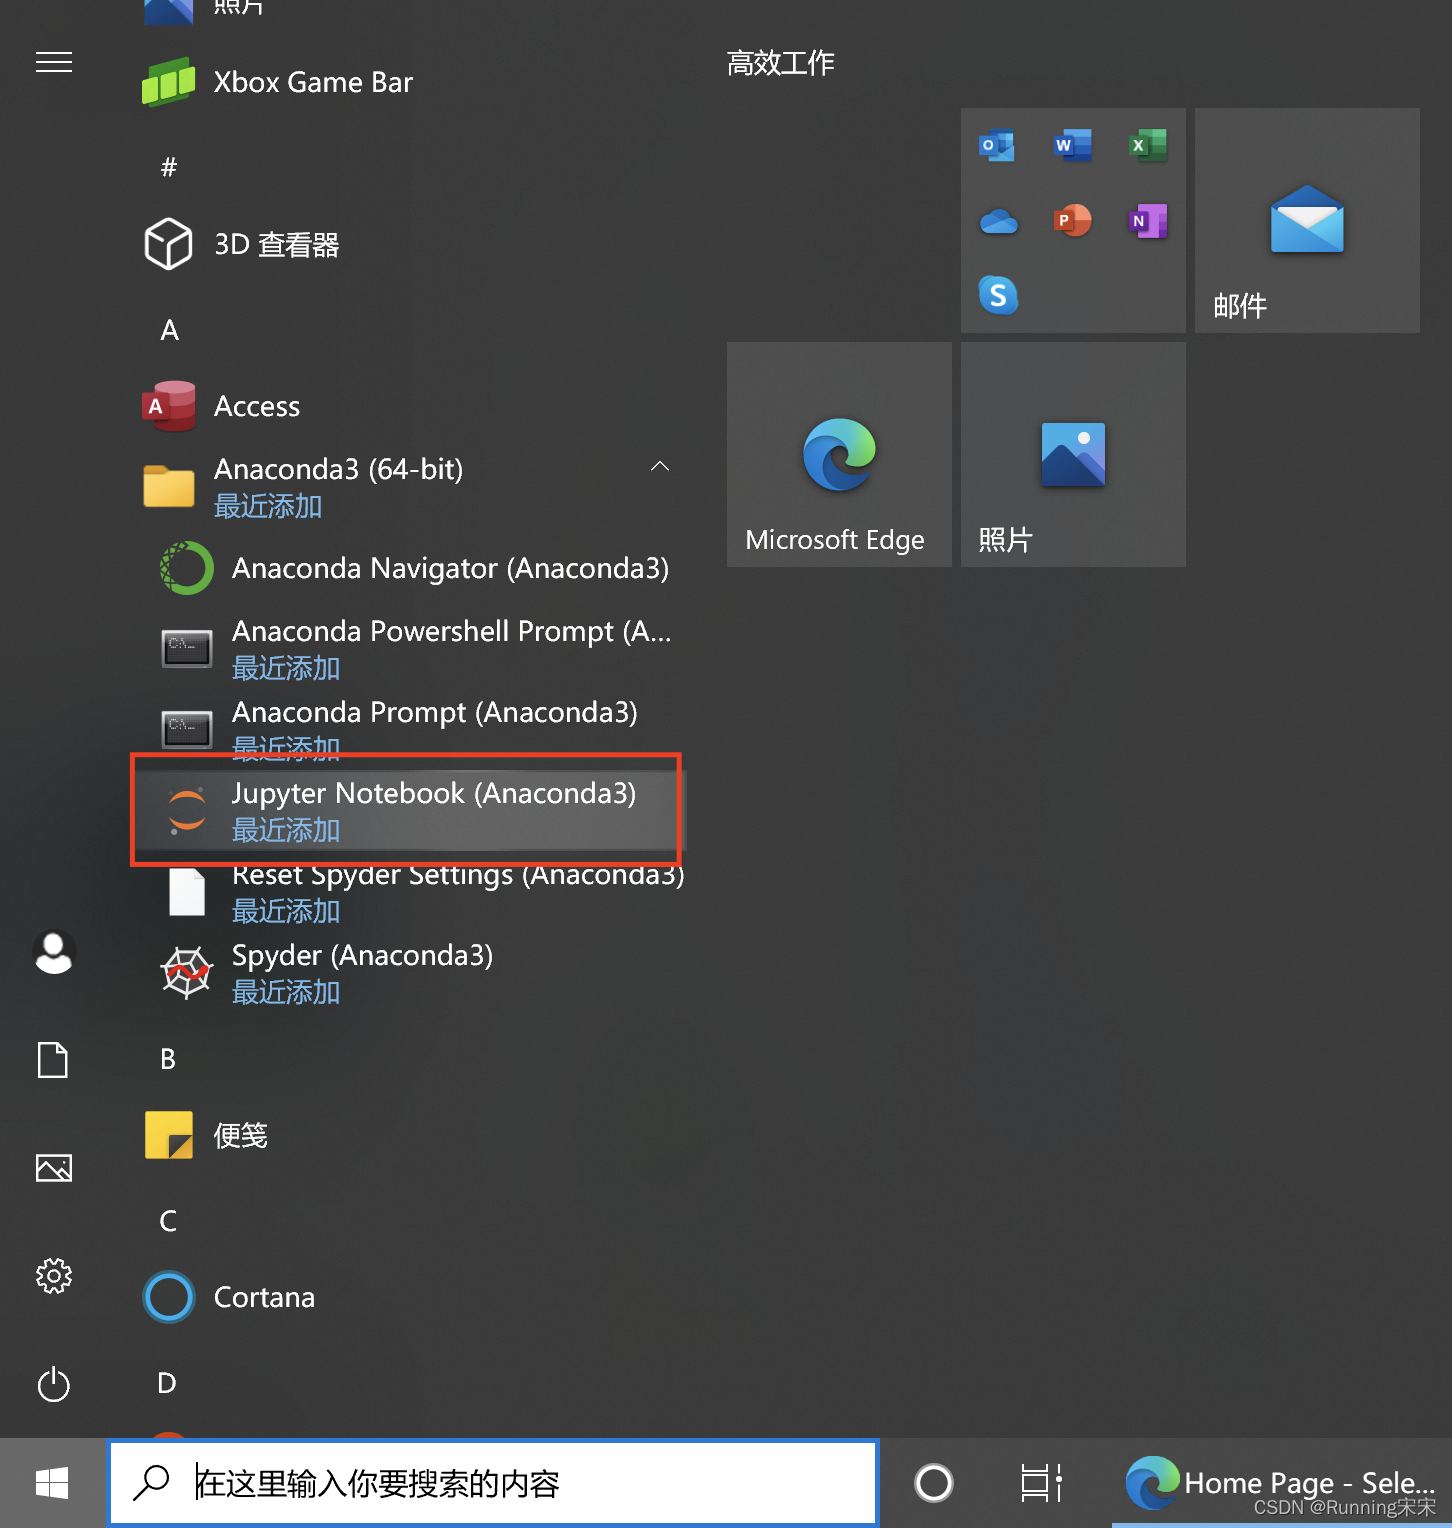This screenshot has width=1452, height=1528.
Task: Collapse the Anaconda3 (64-bit) folder chevron
Action: pyautogui.click(x=660, y=467)
